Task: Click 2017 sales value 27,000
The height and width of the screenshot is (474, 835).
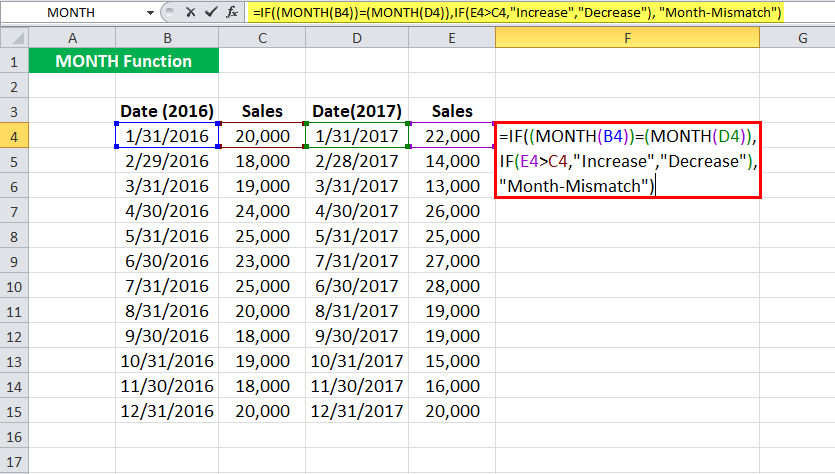Action: click(x=452, y=261)
